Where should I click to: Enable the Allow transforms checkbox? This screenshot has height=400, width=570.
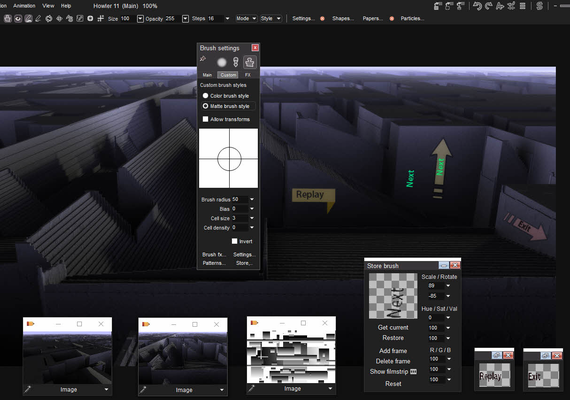(205, 119)
